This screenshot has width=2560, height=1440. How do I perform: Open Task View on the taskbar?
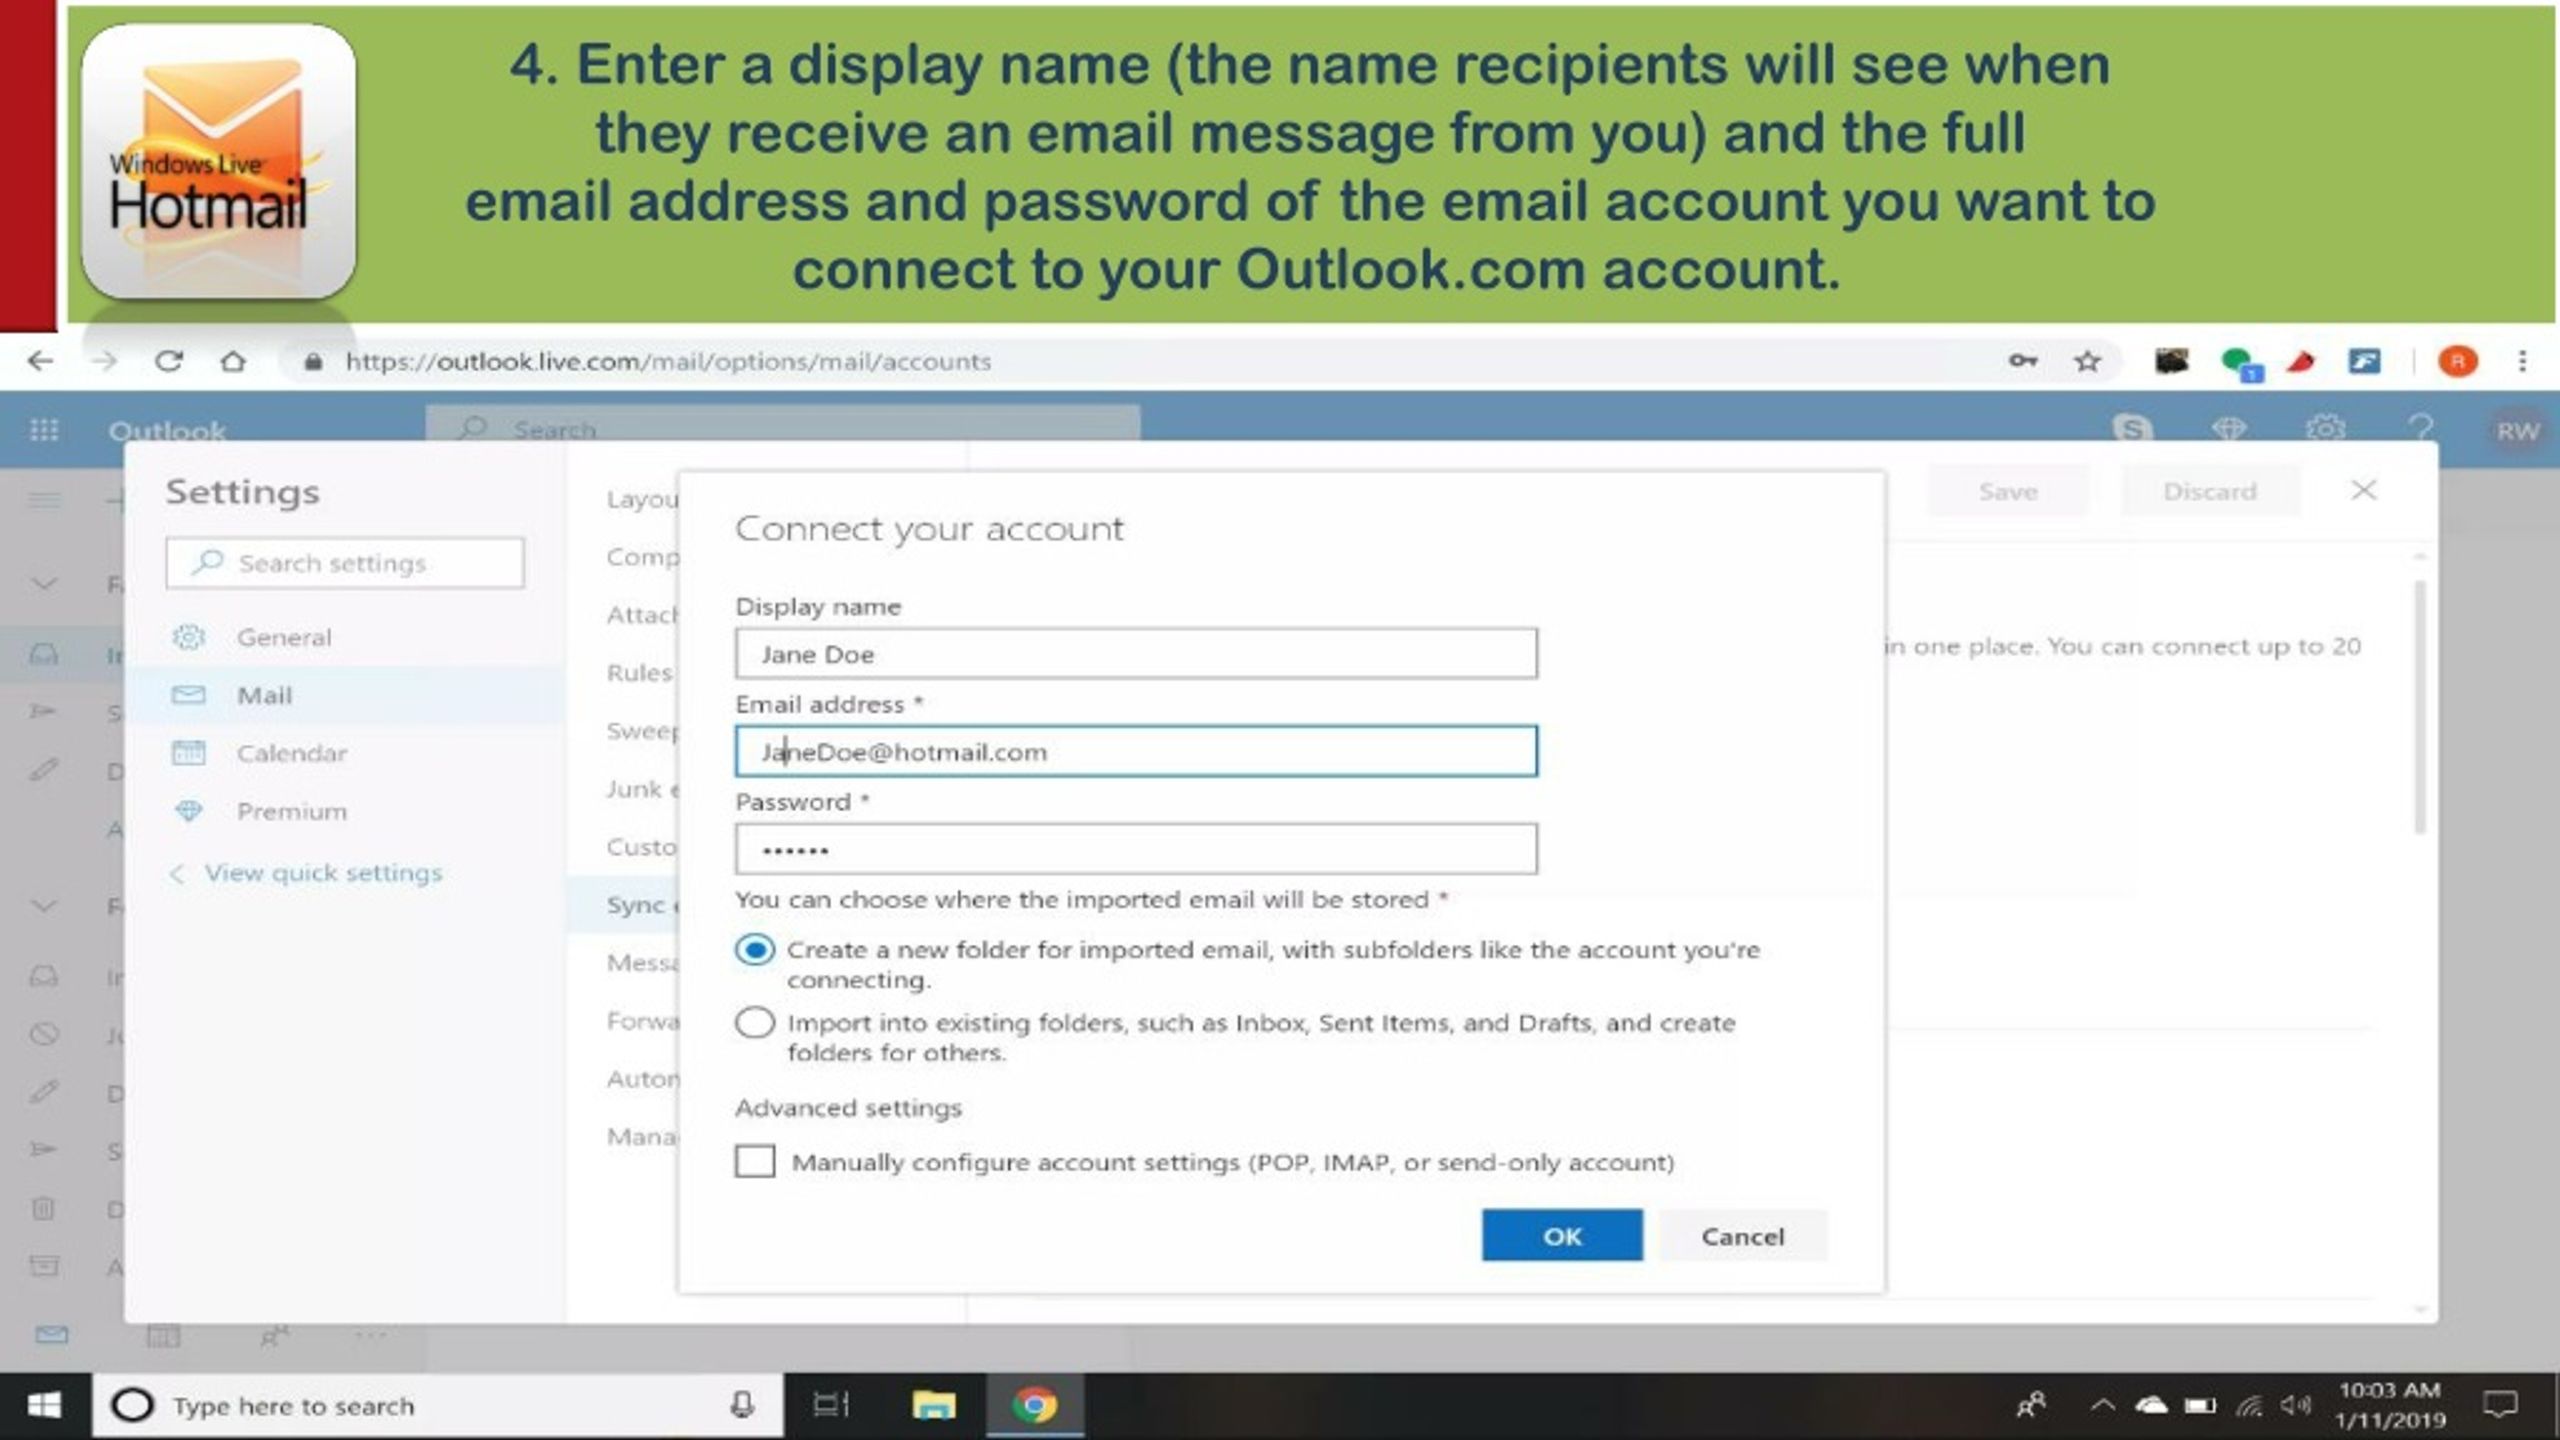(831, 1405)
